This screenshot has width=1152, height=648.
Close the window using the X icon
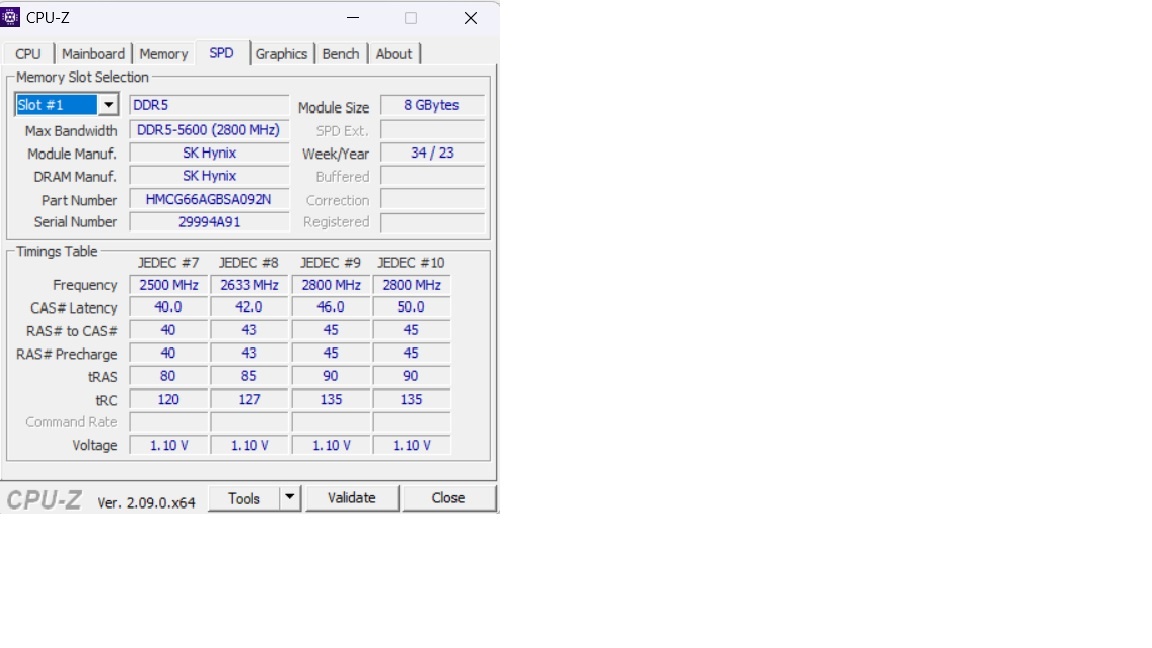click(470, 18)
